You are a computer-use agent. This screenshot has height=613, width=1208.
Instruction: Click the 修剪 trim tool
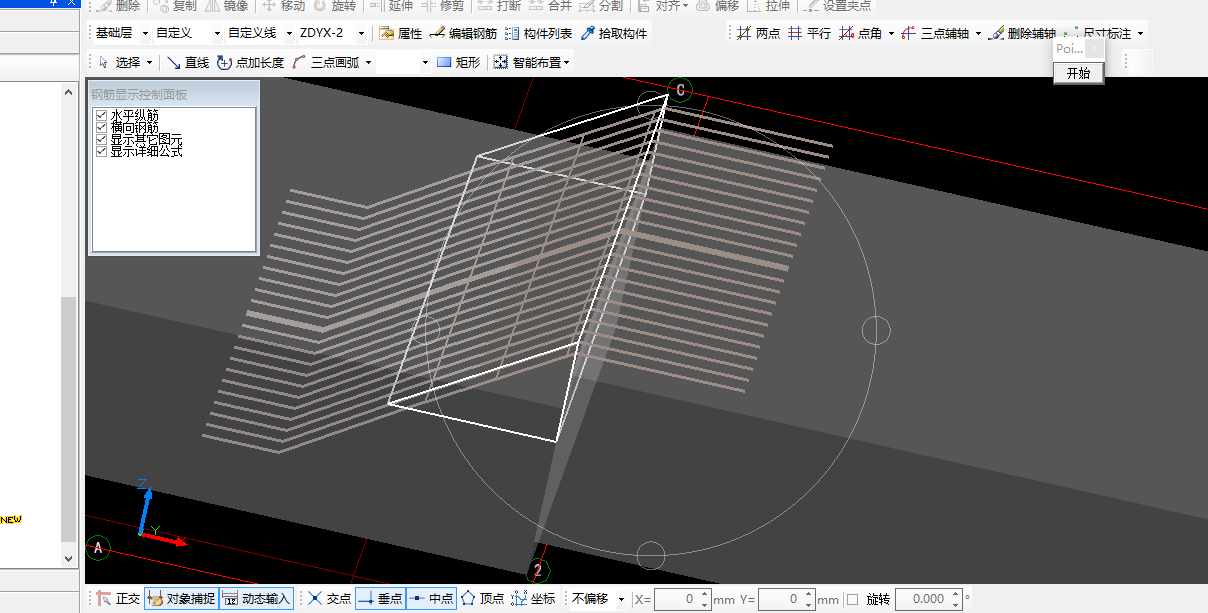coord(442,5)
